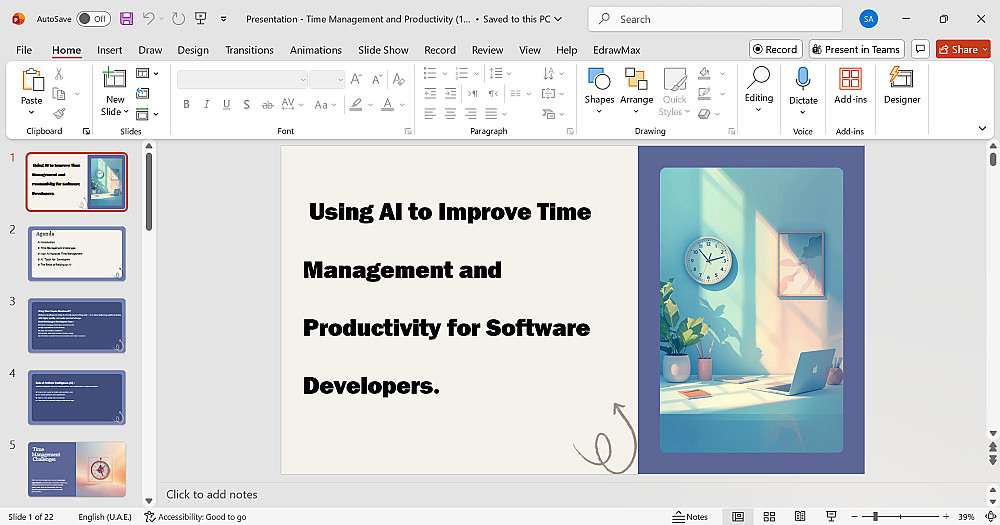Switch to Reading View icon
Viewport: 1000px width, 525px height.
coord(800,517)
